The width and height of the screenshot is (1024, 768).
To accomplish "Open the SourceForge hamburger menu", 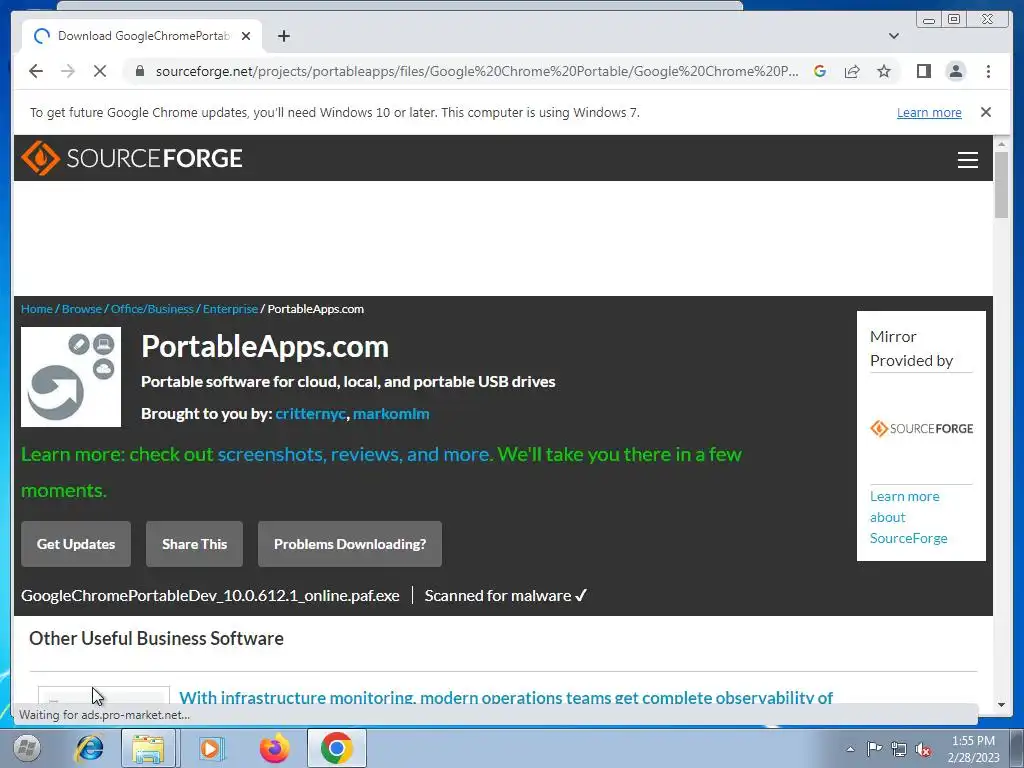I will tap(967, 159).
